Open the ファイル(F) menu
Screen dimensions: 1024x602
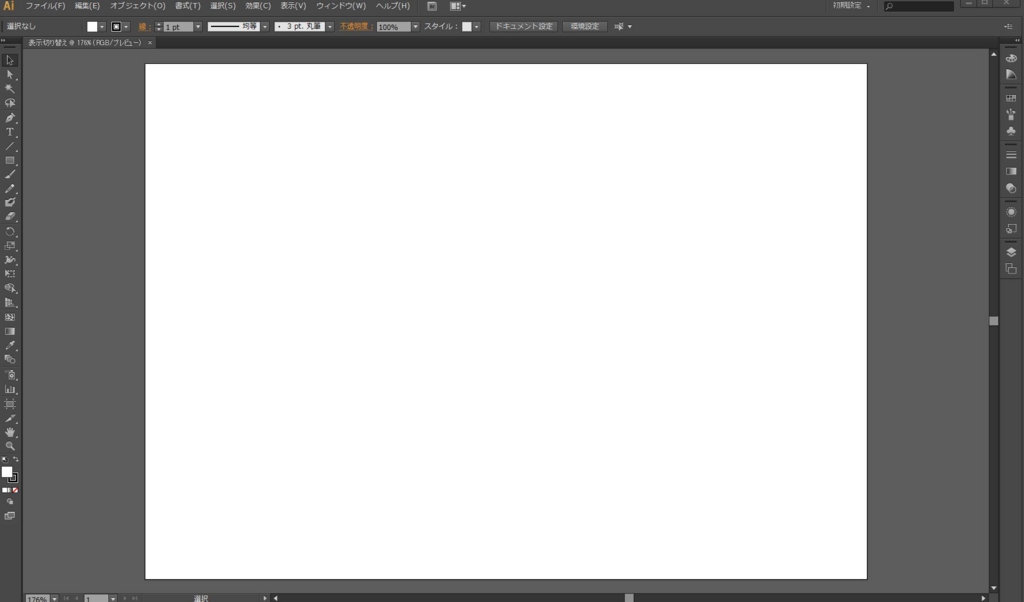point(45,6)
